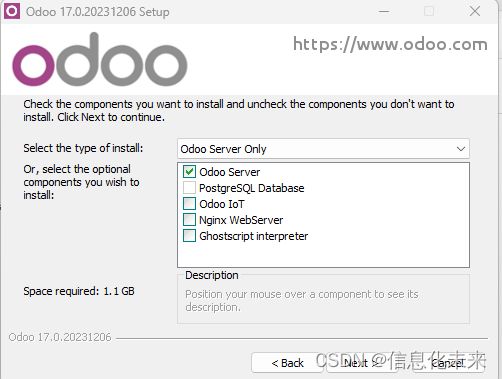
Task: Click the large Odoo logo banner
Action: (100, 59)
